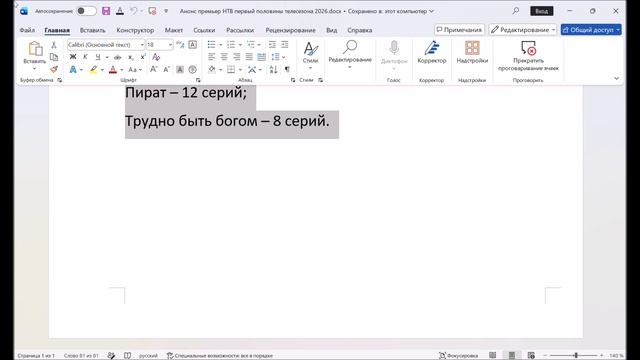640x360 pixels.
Task: Activate the Format Painter brush
Action: pyautogui.click(x=53, y=70)
